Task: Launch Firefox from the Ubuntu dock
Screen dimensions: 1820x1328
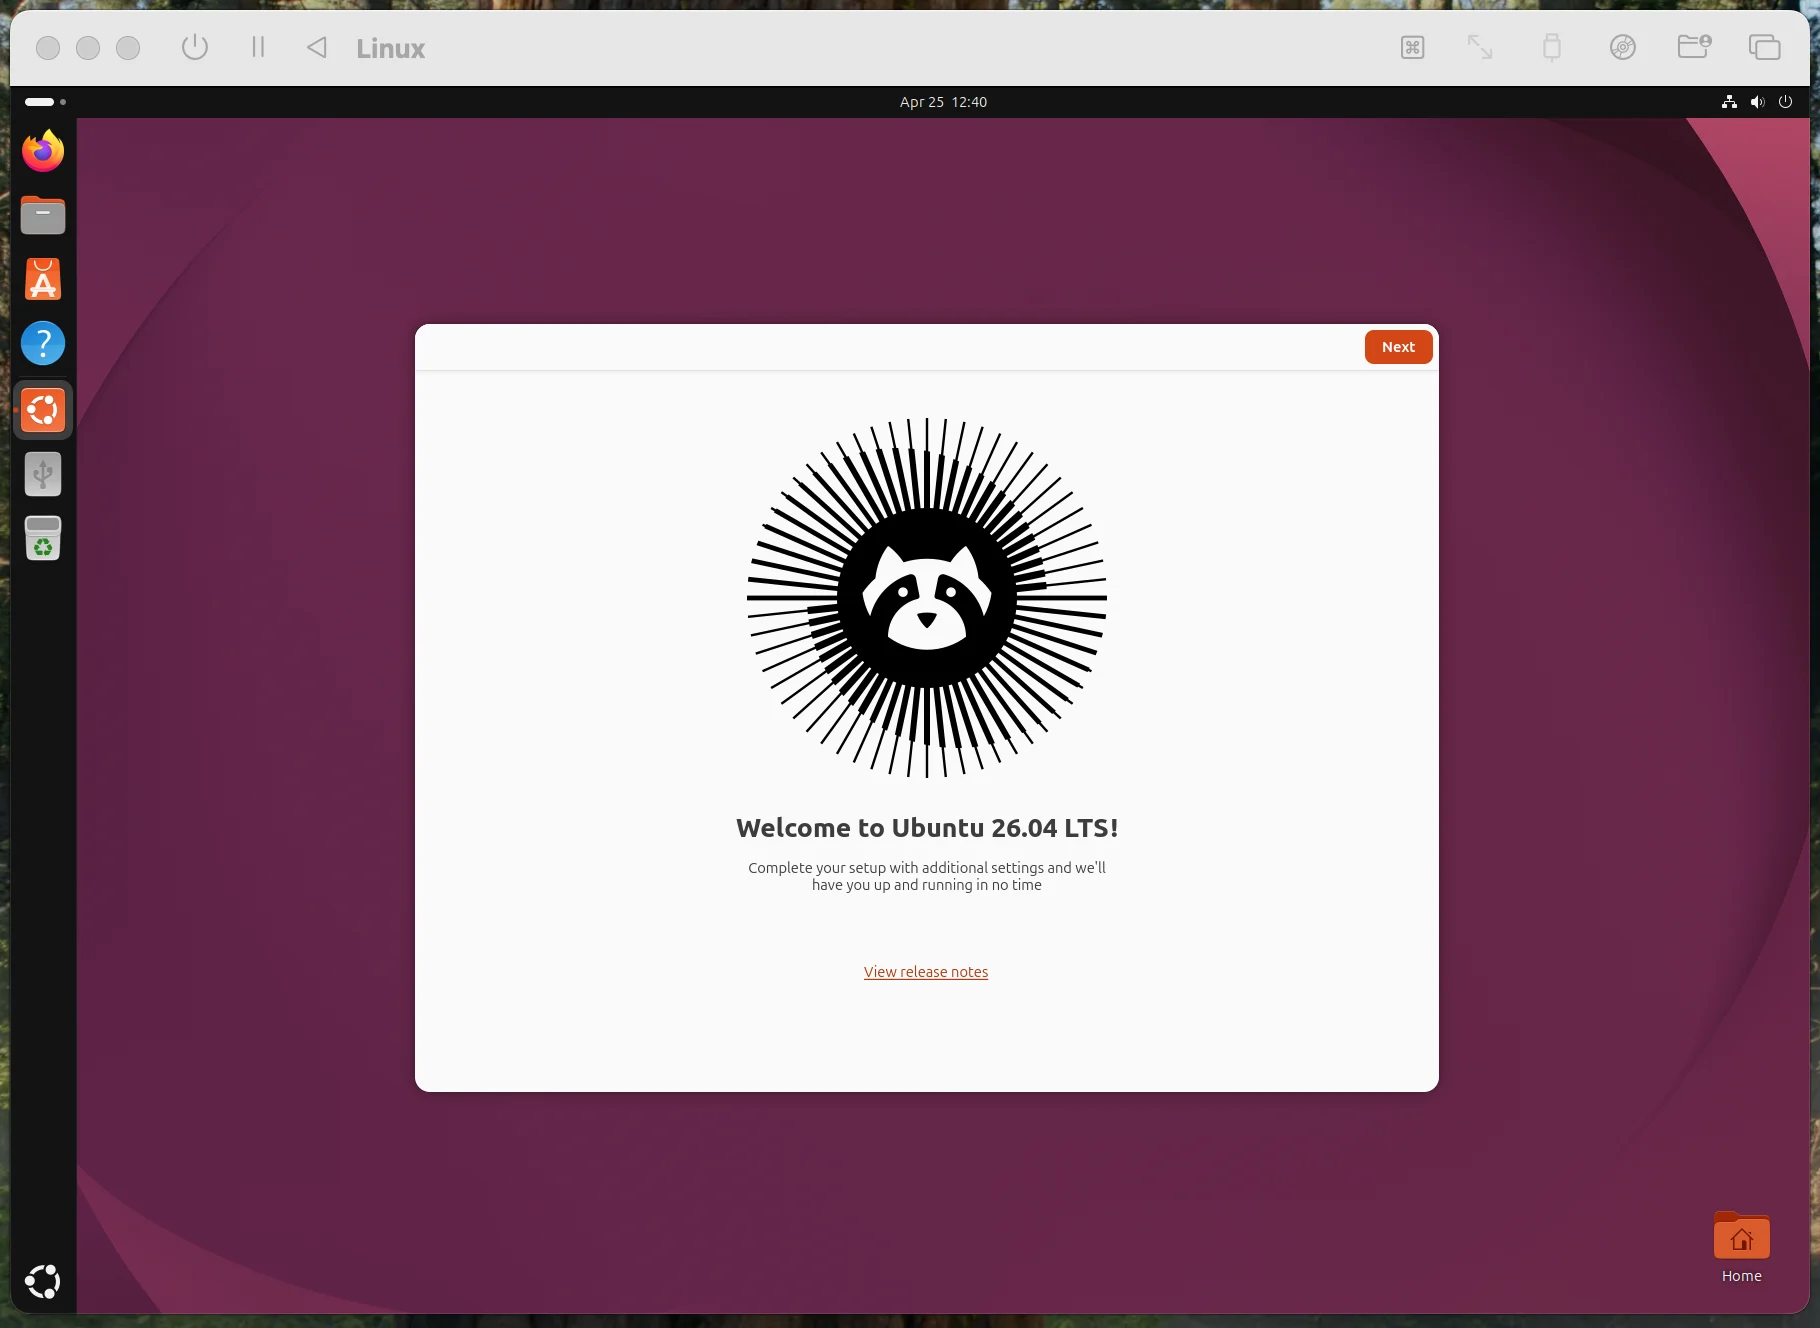Action: coord(43,151)
